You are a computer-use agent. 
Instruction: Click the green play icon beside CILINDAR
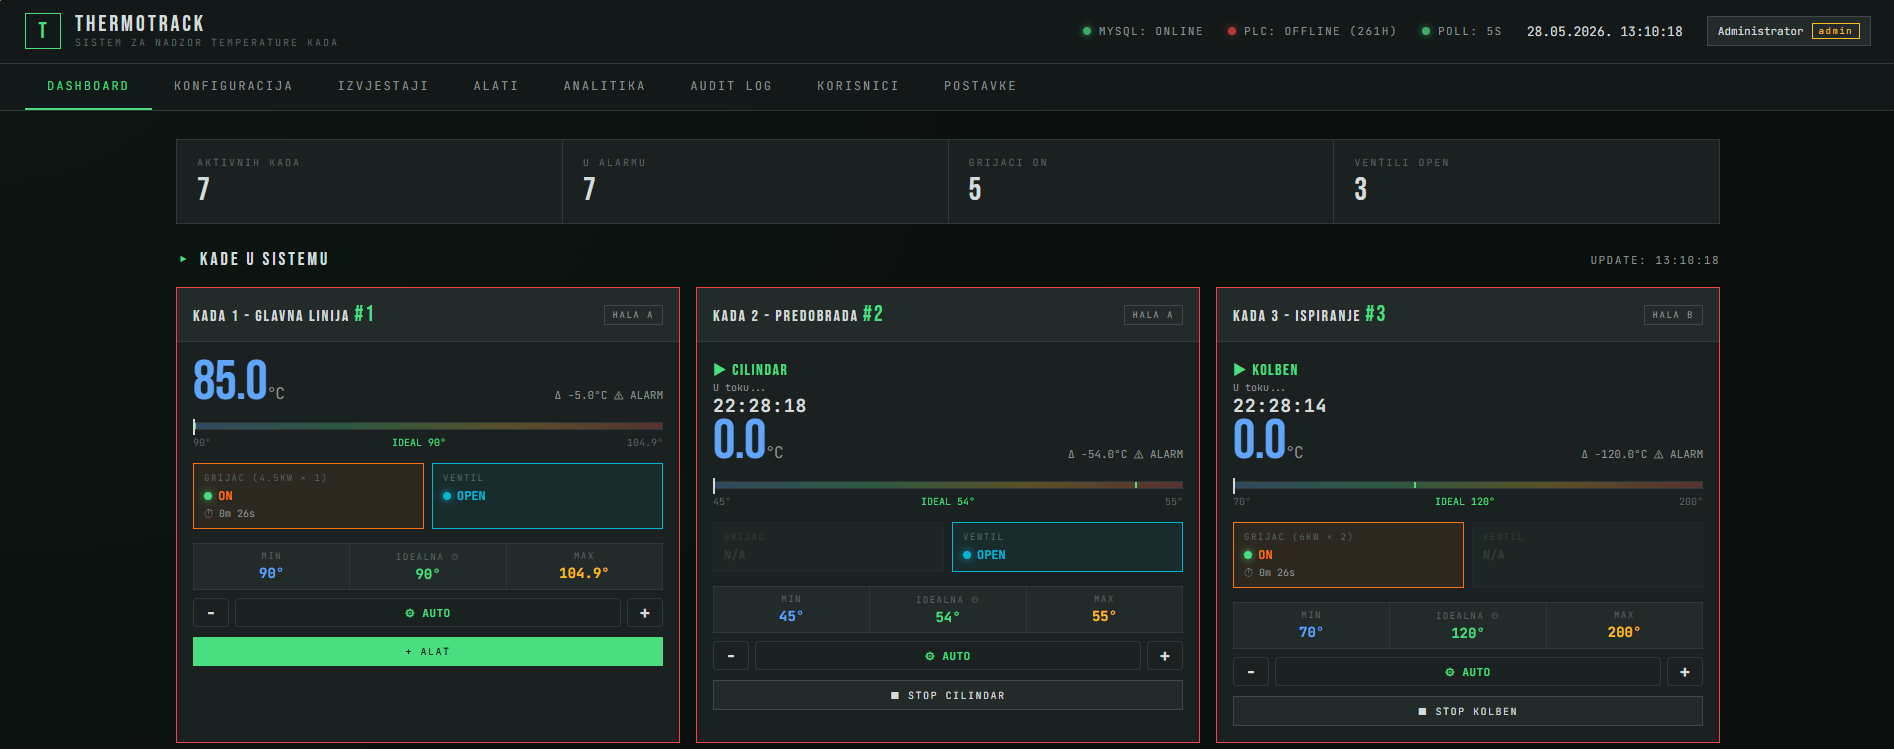[719, 370]
